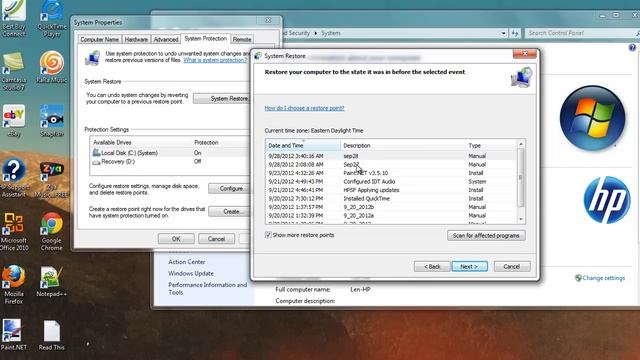The height and width of the screenshot is (360, 640).
Task: Select the Installed QuickTime restore point
Action: point(391,198)
